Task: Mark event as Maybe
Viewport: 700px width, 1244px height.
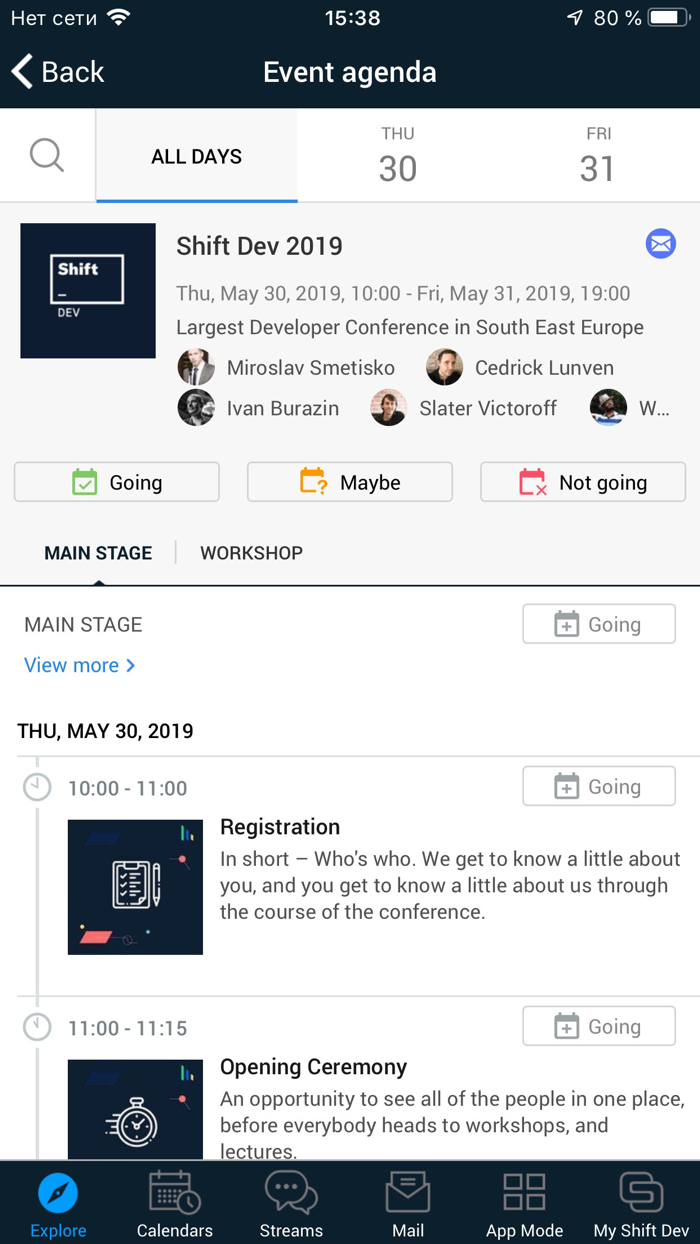Action: [350, 482]
